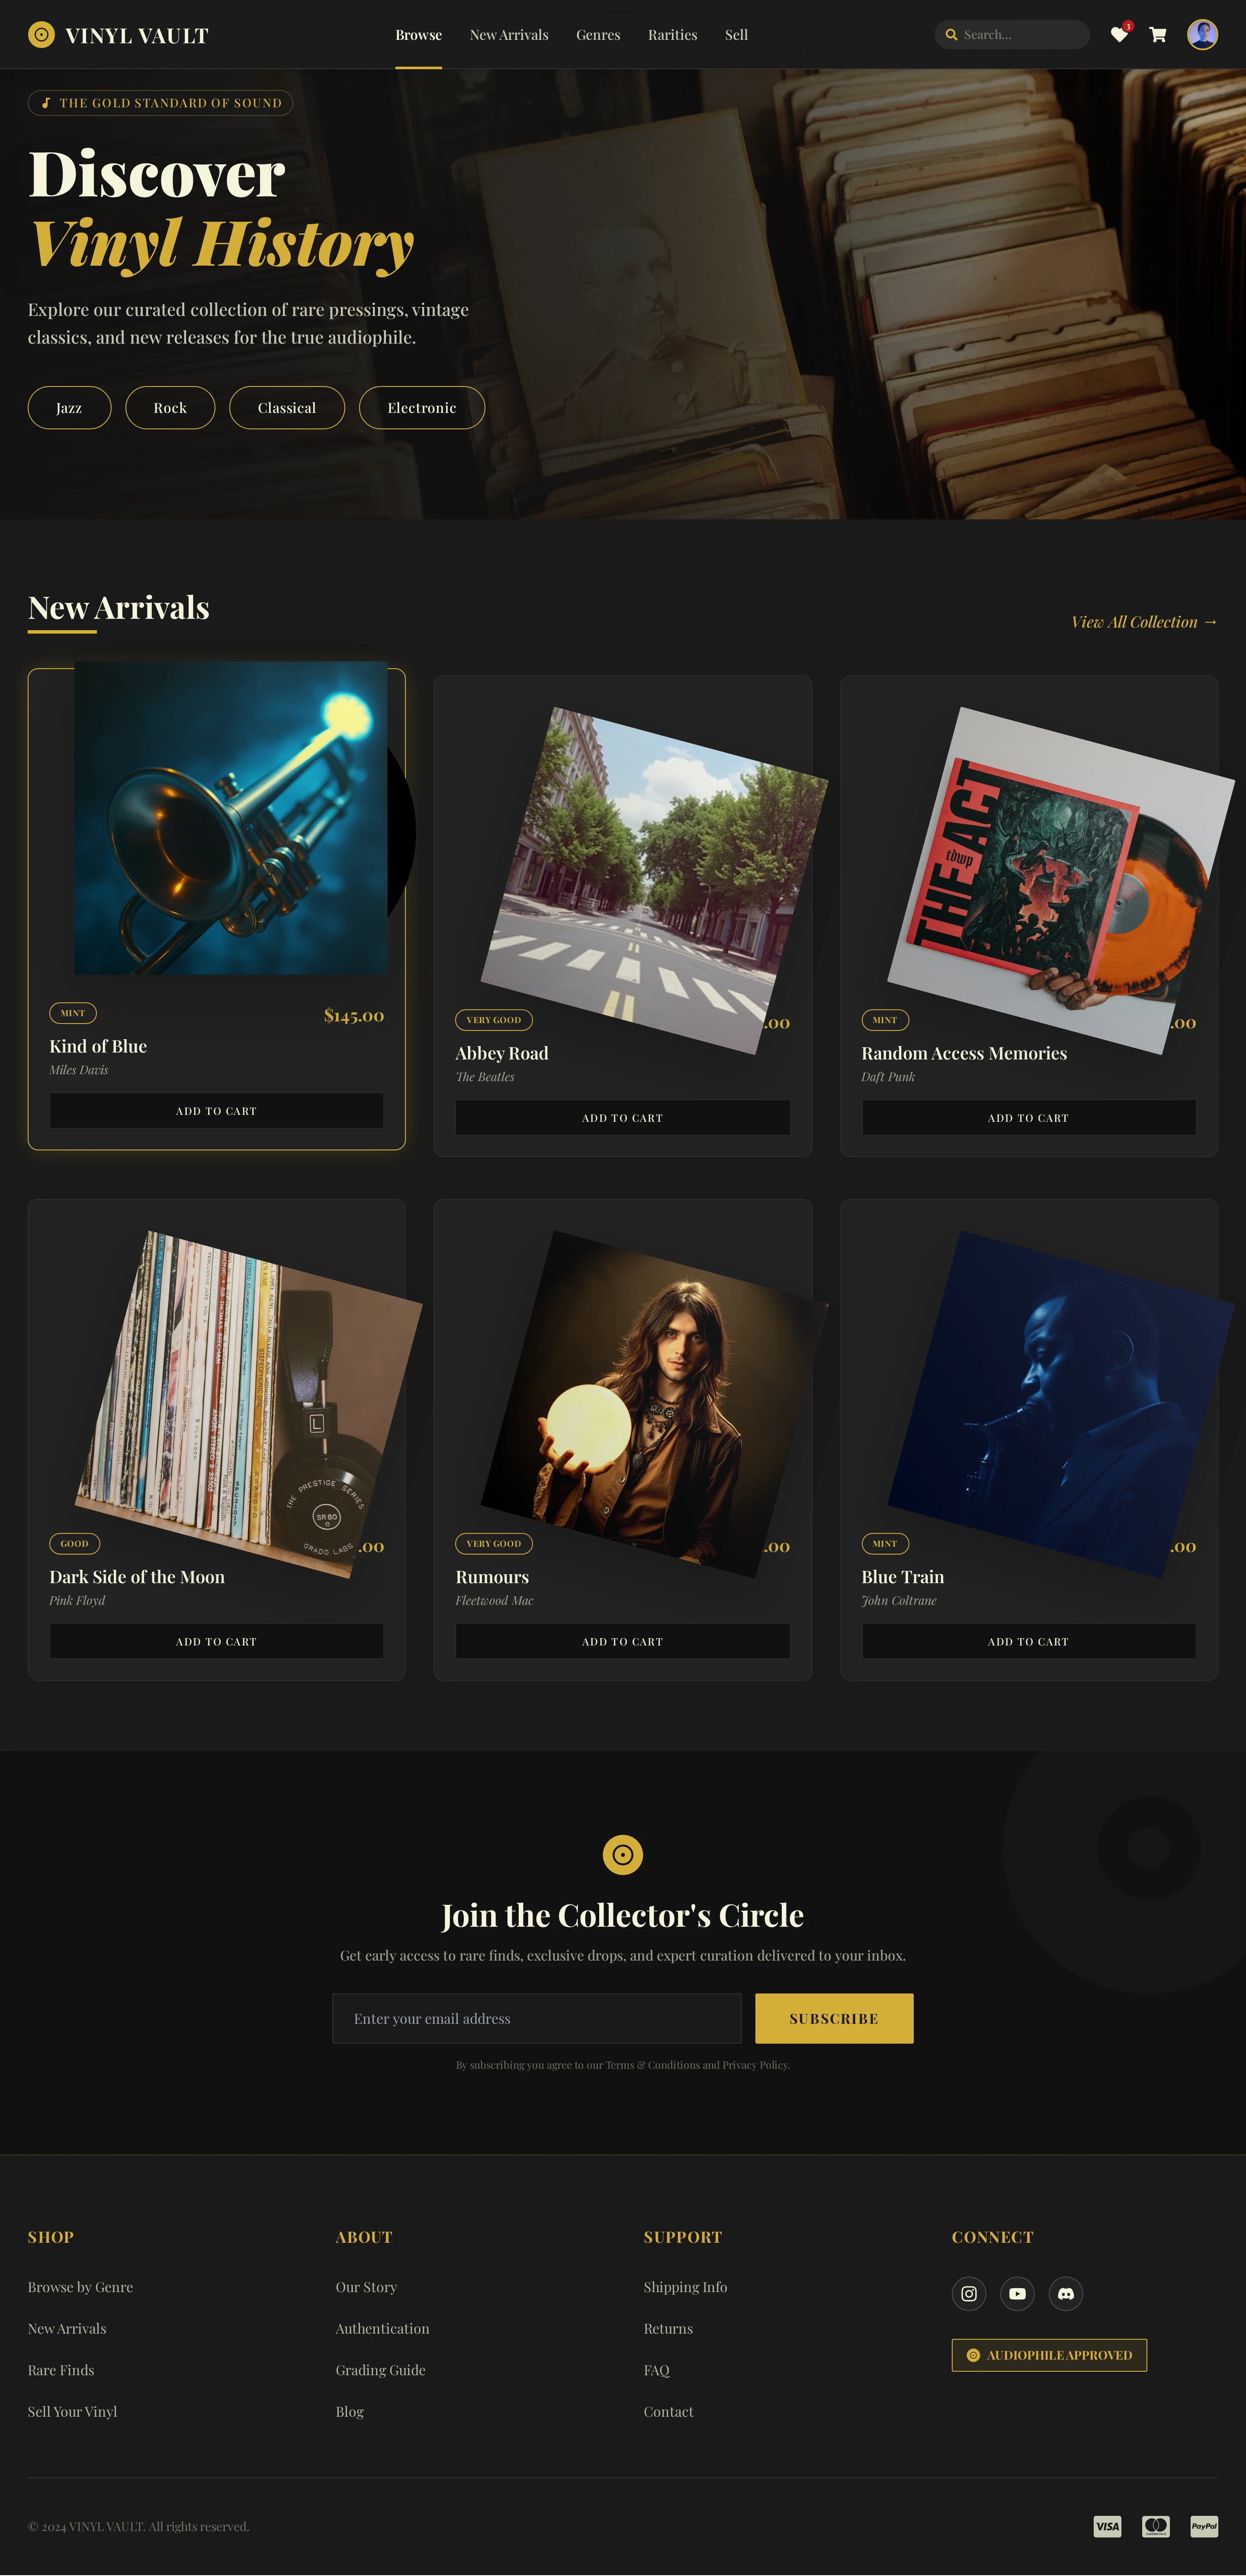The height and width of the screenshot is (2576, 1246).
Task: Click the PayPal payment icon
Action: point(1204,2526)
